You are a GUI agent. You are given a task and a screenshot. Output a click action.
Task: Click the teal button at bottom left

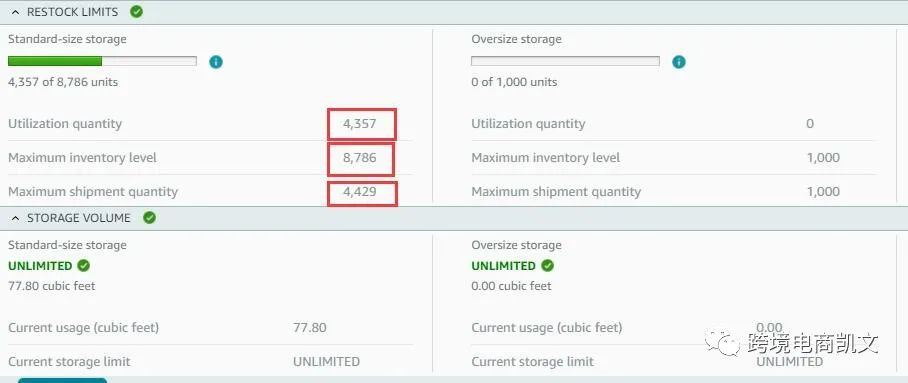[63, 380]
